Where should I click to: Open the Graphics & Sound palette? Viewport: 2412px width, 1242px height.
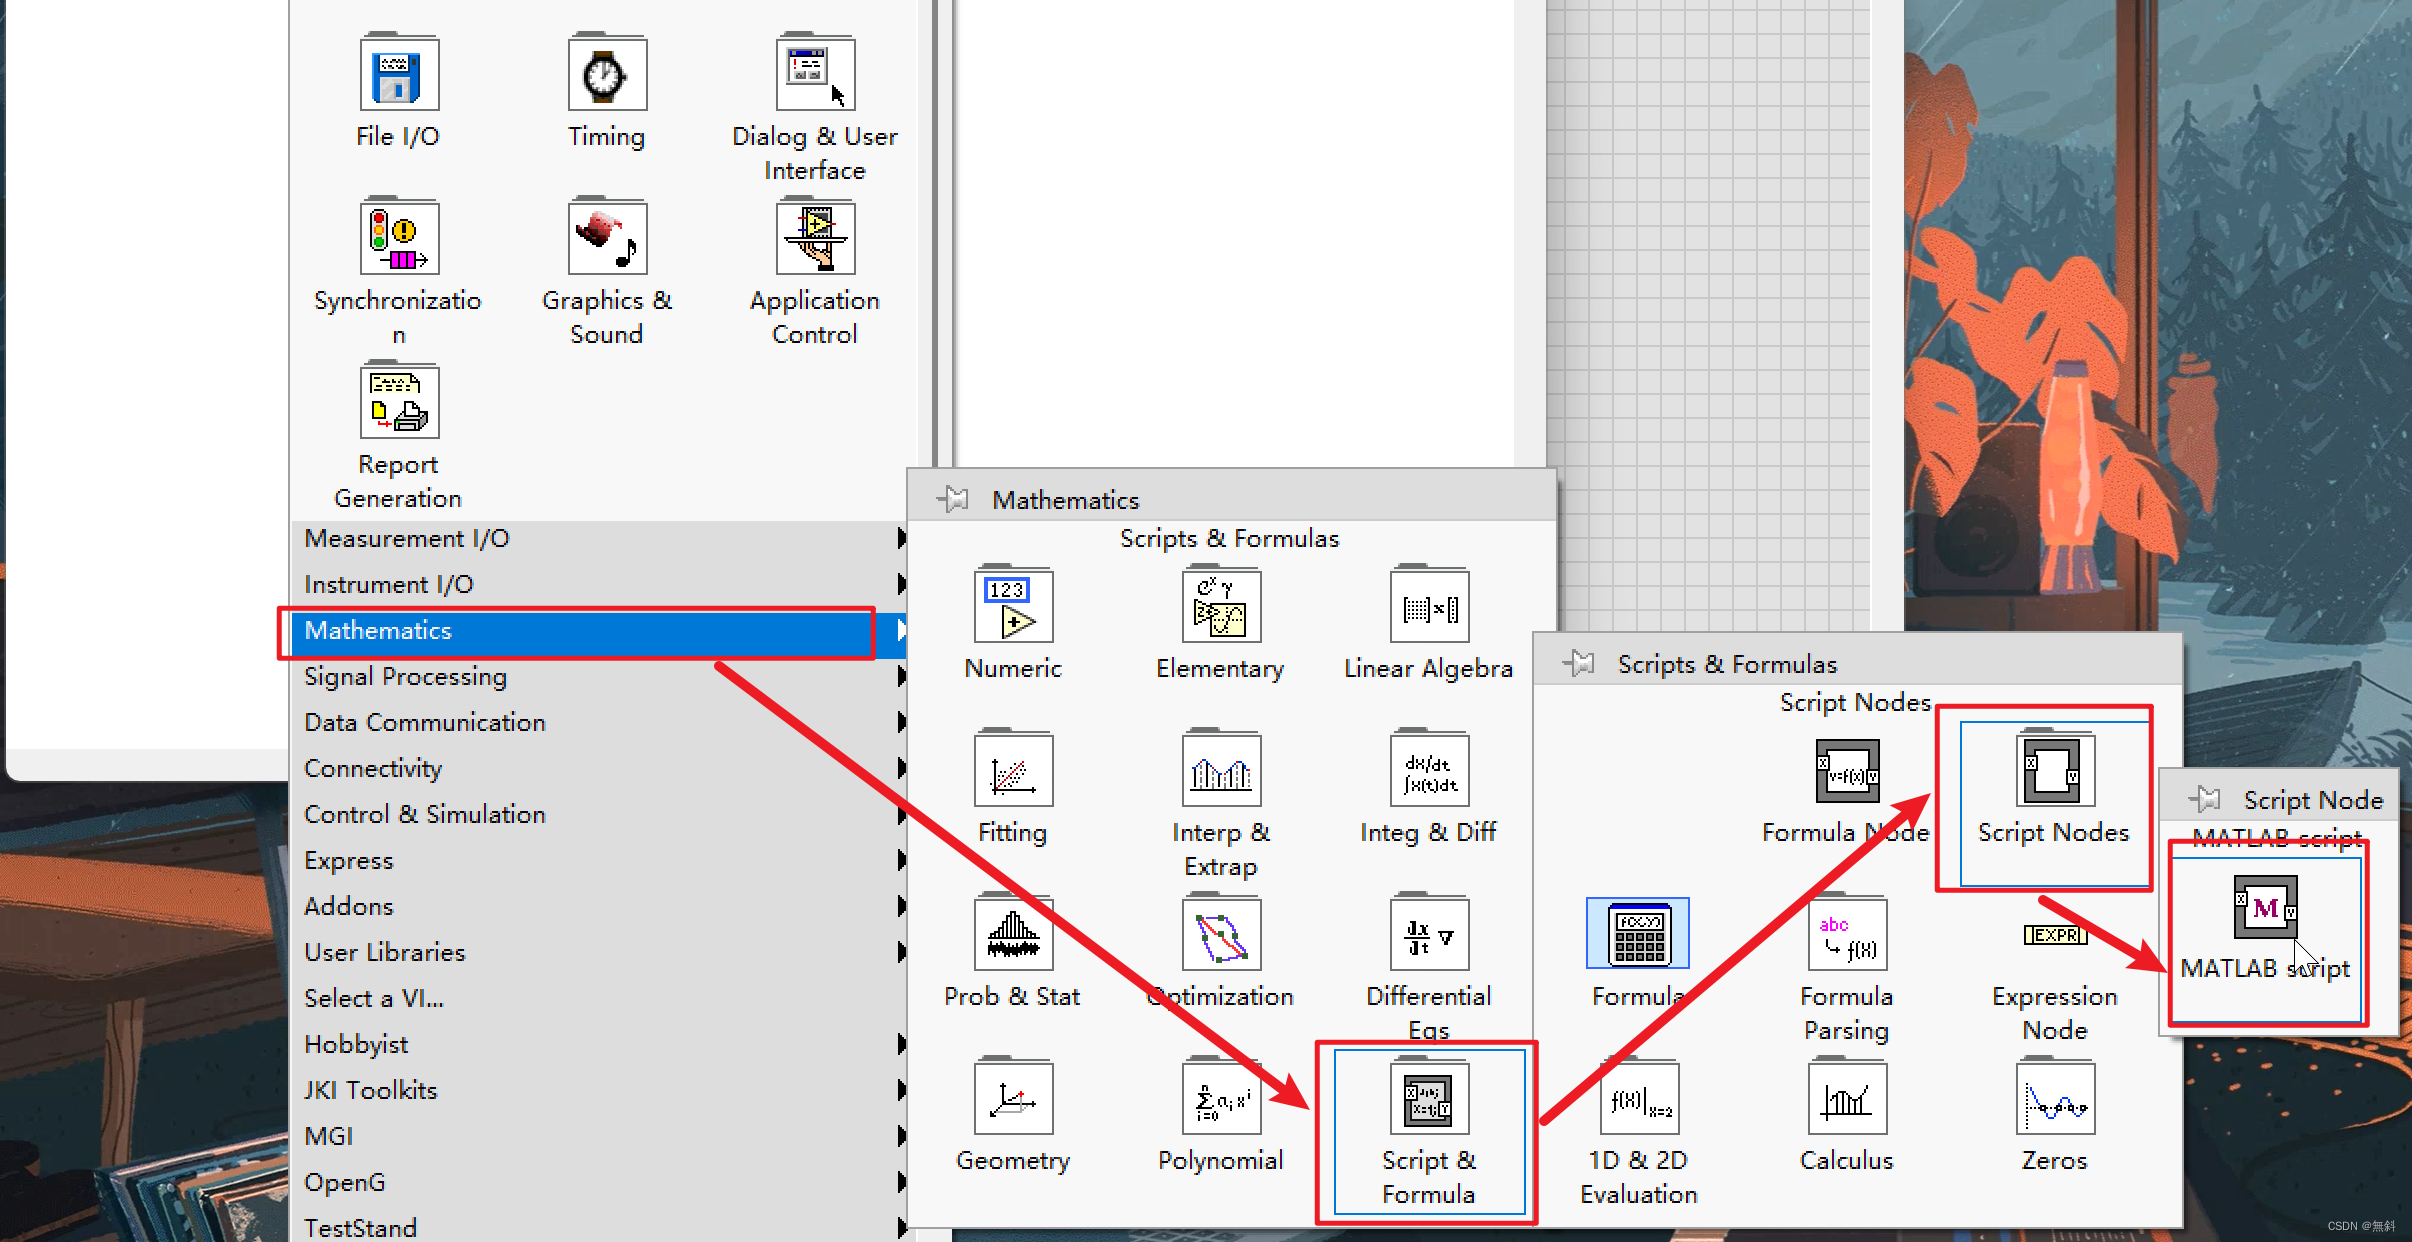(x=607, y=239)
